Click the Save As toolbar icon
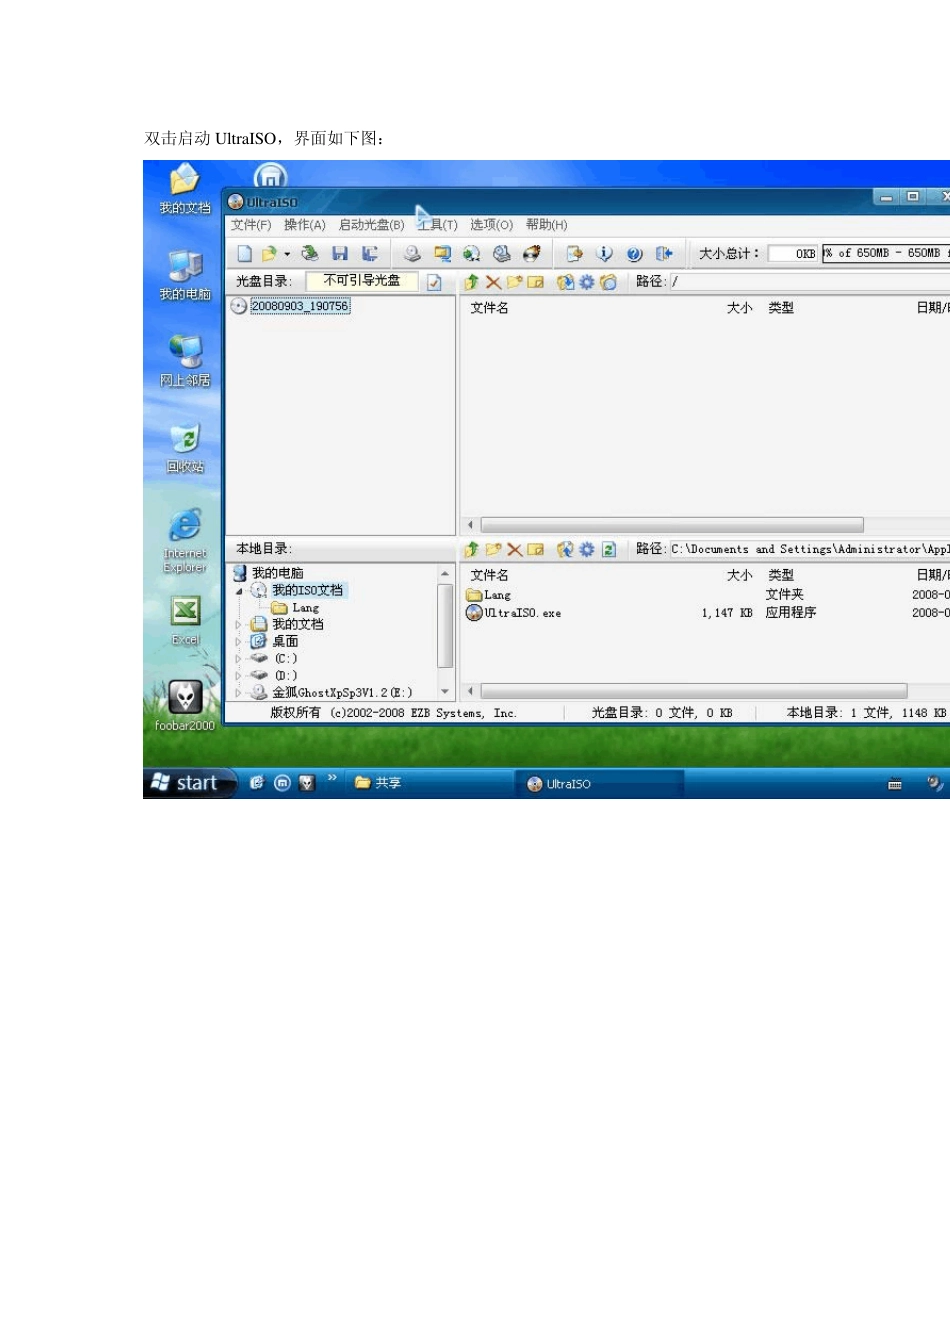Screen dimensions: 950x1344 369,254
